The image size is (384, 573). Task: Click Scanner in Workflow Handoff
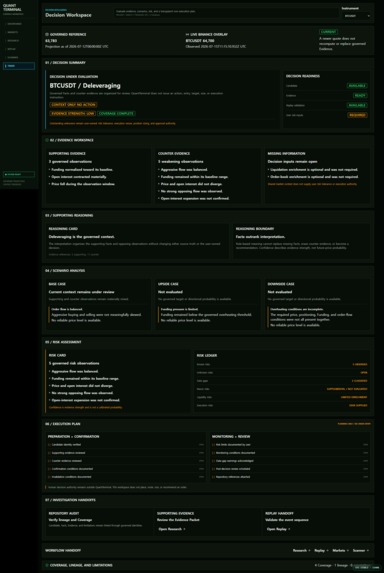click(361, 550)
